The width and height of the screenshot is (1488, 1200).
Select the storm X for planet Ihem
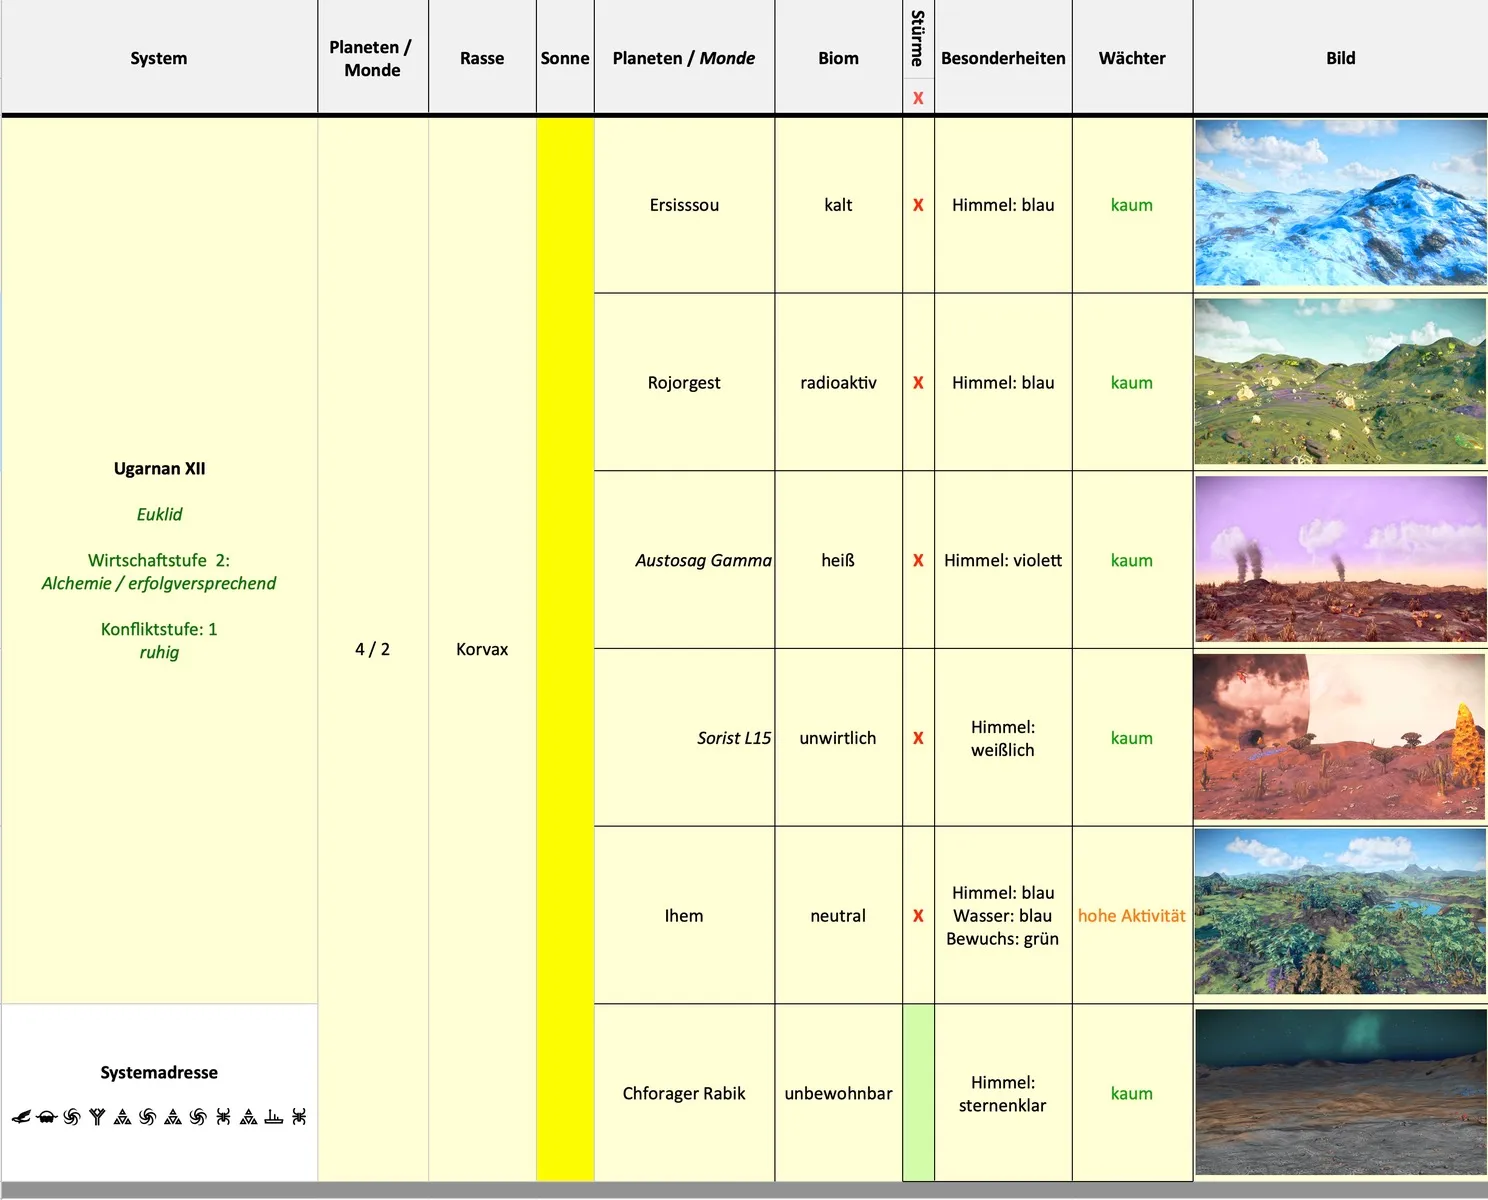tap(918, 916)
